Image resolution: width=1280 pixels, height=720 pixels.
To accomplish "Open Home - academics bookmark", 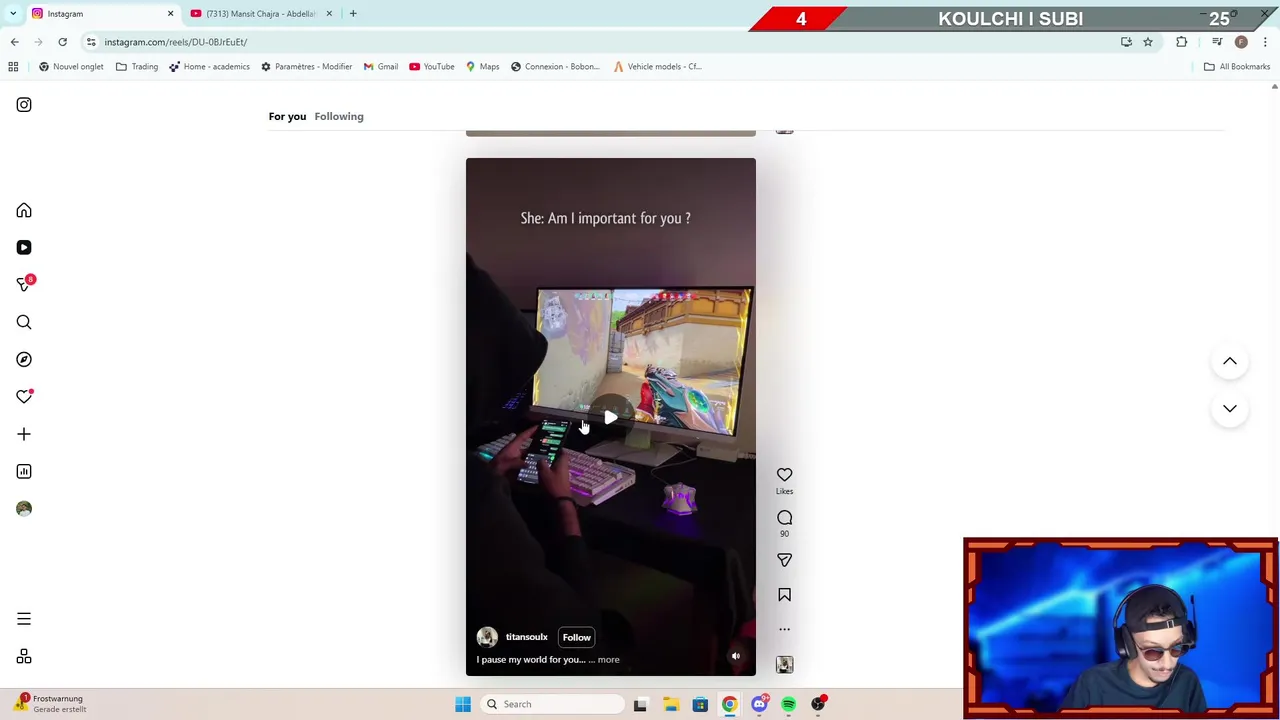I will pyautogui.click(x=209, y=67).
